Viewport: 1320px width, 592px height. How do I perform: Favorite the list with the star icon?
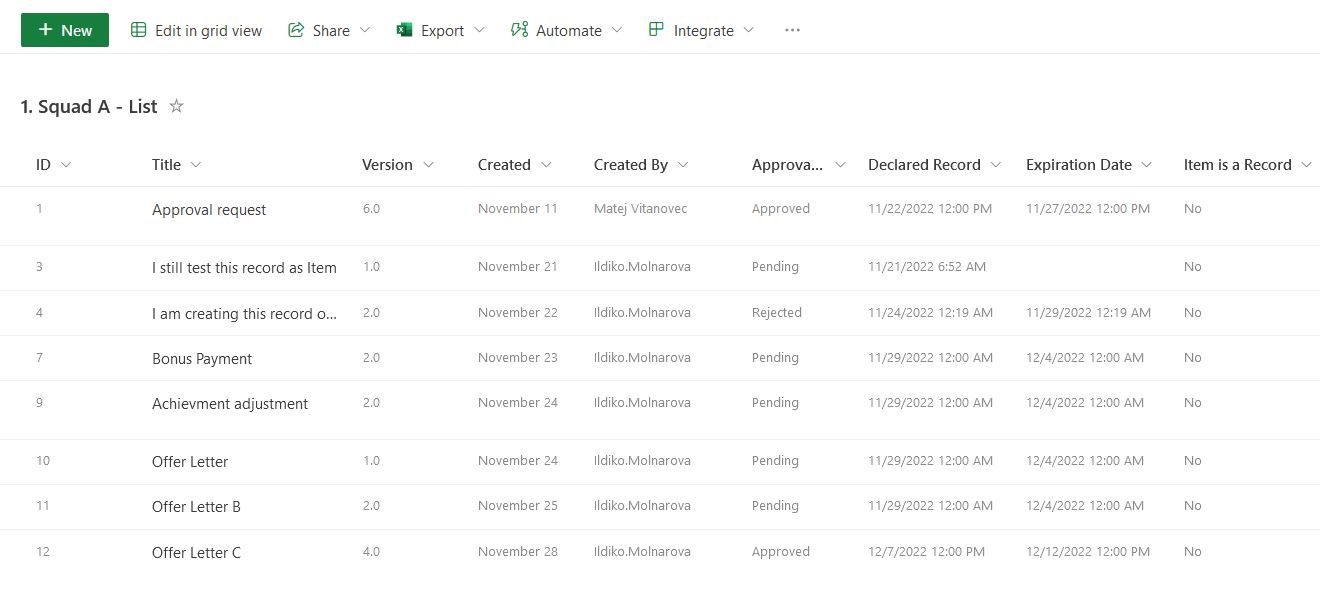pos(176,106)
